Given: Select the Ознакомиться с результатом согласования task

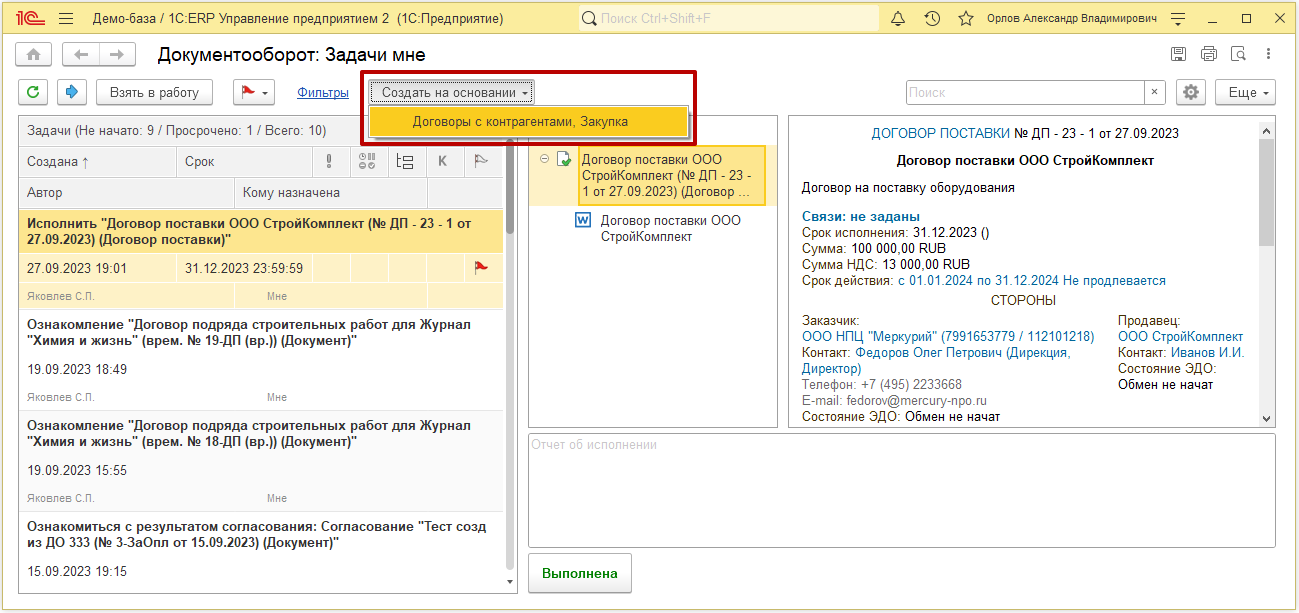Looking at the screenshot, I should click(261, 535).
